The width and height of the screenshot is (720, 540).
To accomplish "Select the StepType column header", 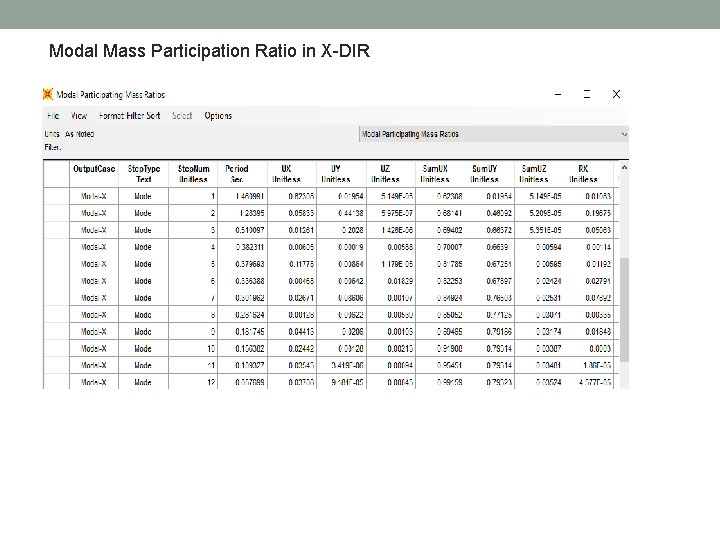I will tap(143, 174).
